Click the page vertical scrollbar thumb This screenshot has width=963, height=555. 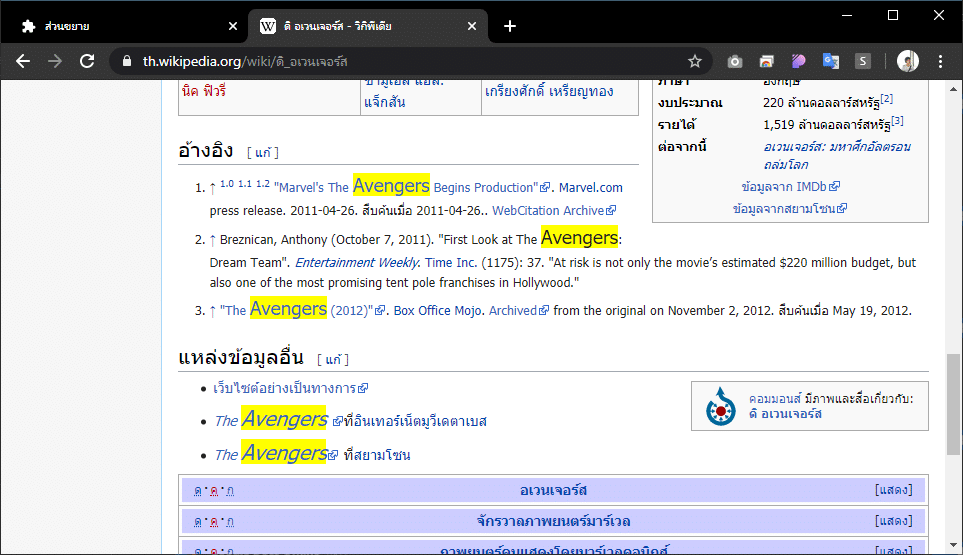click(x=953, y=404)
